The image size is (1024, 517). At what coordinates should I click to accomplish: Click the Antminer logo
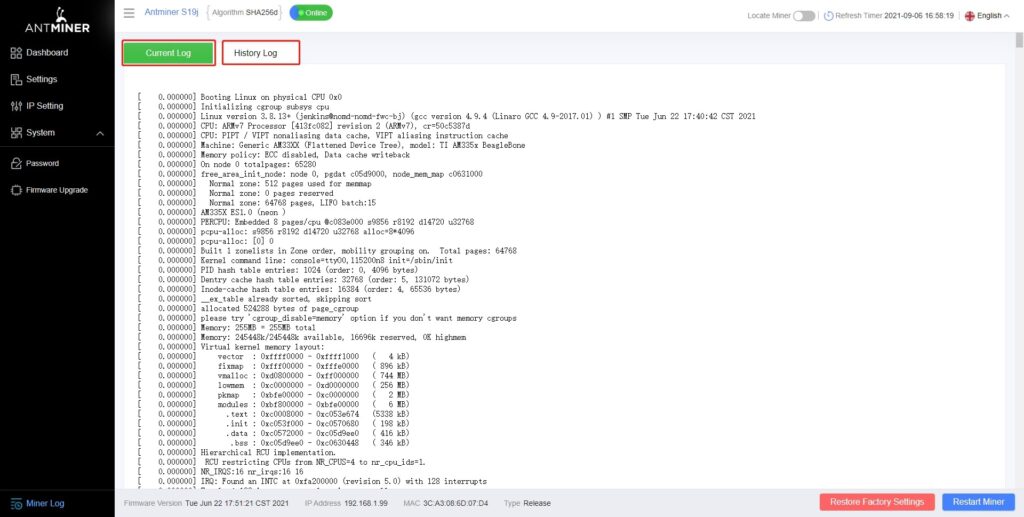(x=57, y=21)
